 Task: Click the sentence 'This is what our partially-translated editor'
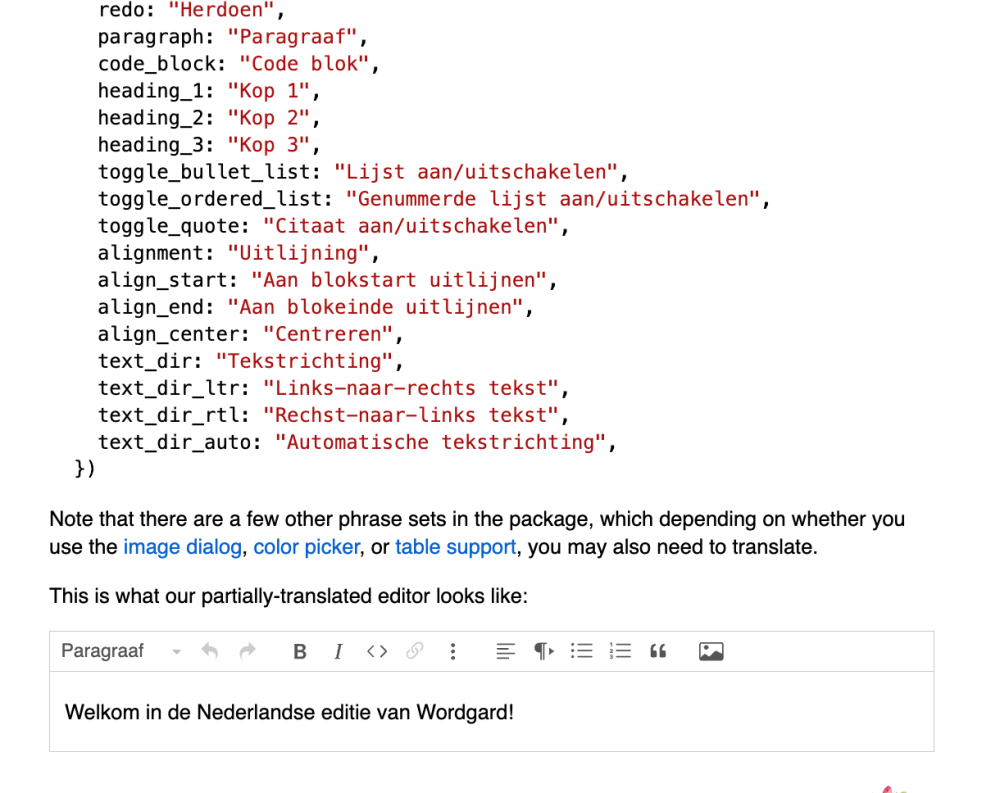click(288, 596)
